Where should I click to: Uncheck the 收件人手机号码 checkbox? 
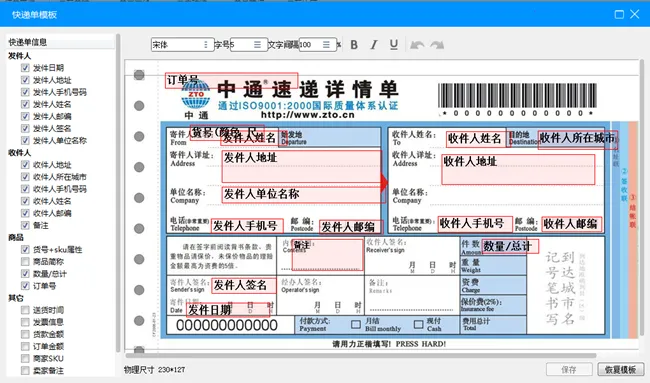(x=25, y=189)
